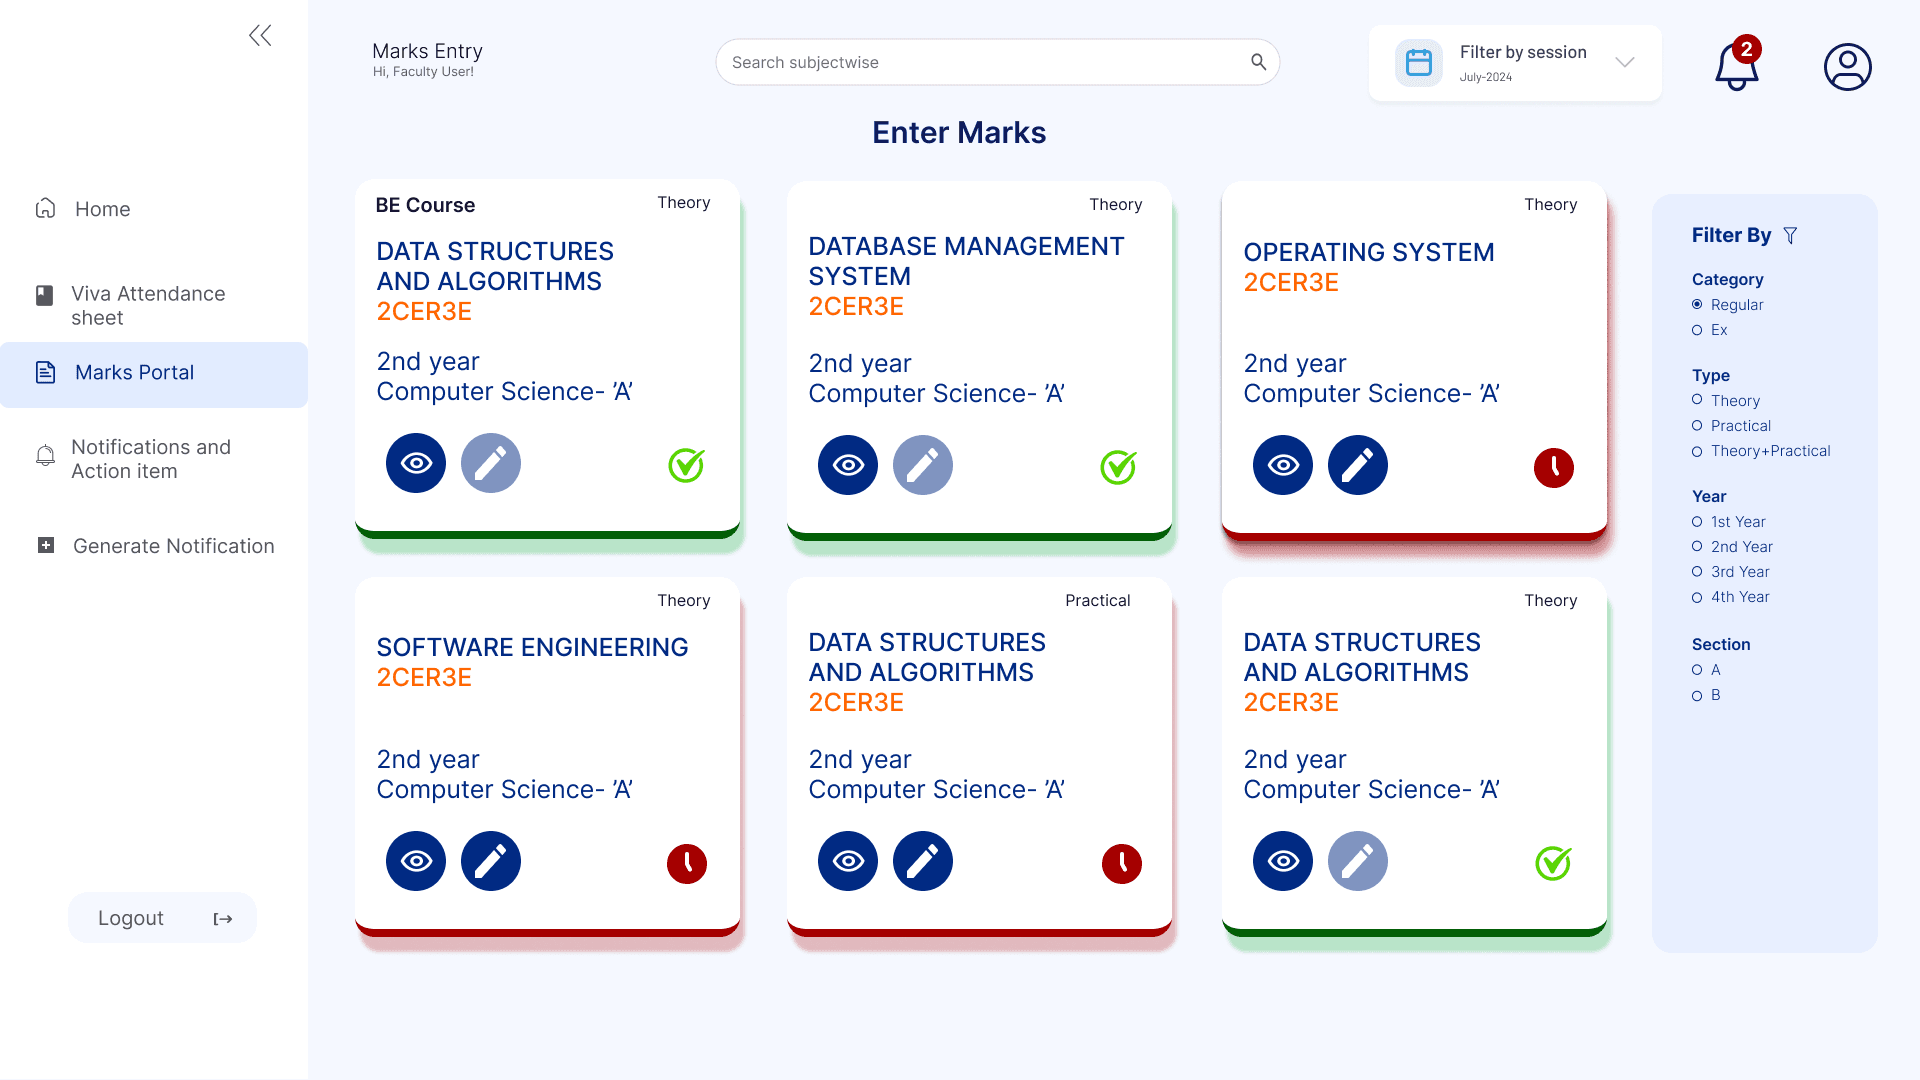Open the preview eye icon on DATA STRUCTURES AND ALGORITHMS
The width and height of the screenshot is (1920, 1080).
[x=415, y=463]
